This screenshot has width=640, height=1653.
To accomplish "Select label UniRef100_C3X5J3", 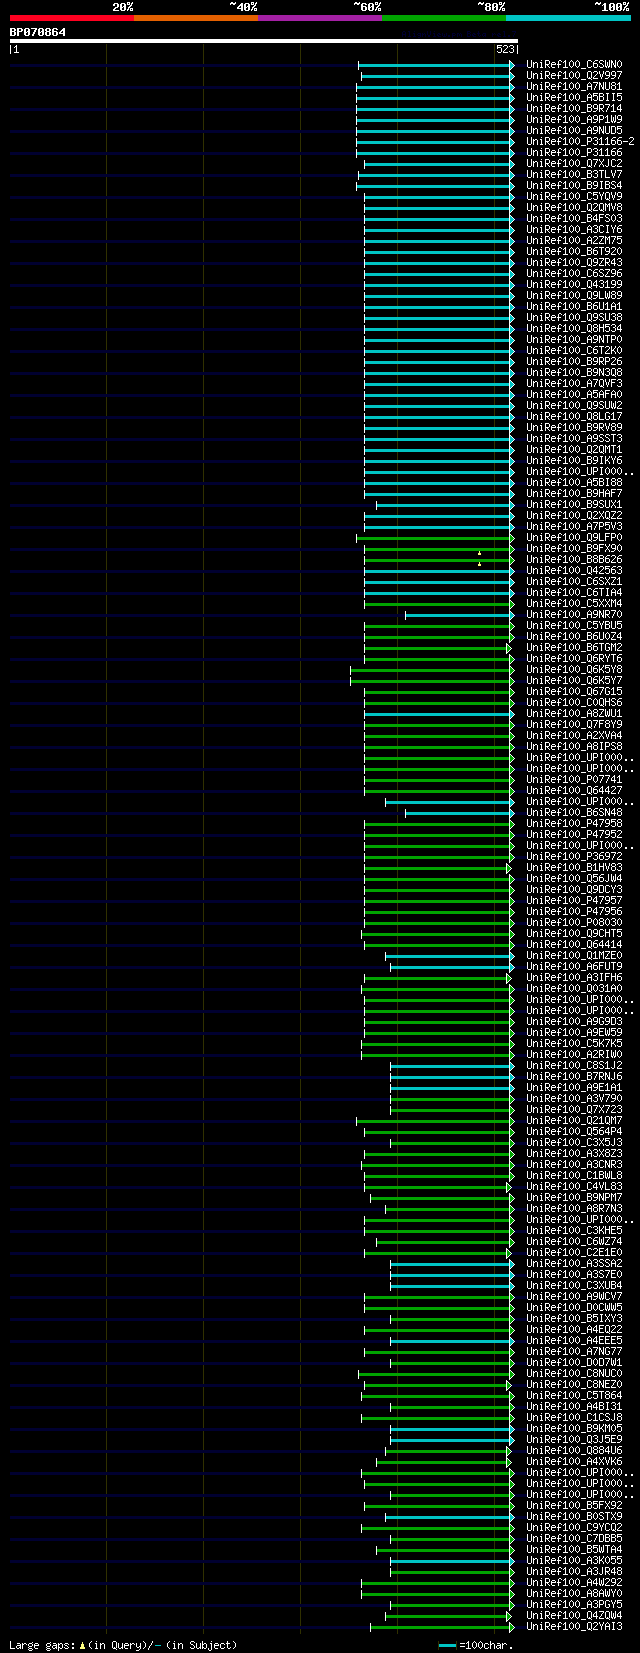I will [574, 1143].
